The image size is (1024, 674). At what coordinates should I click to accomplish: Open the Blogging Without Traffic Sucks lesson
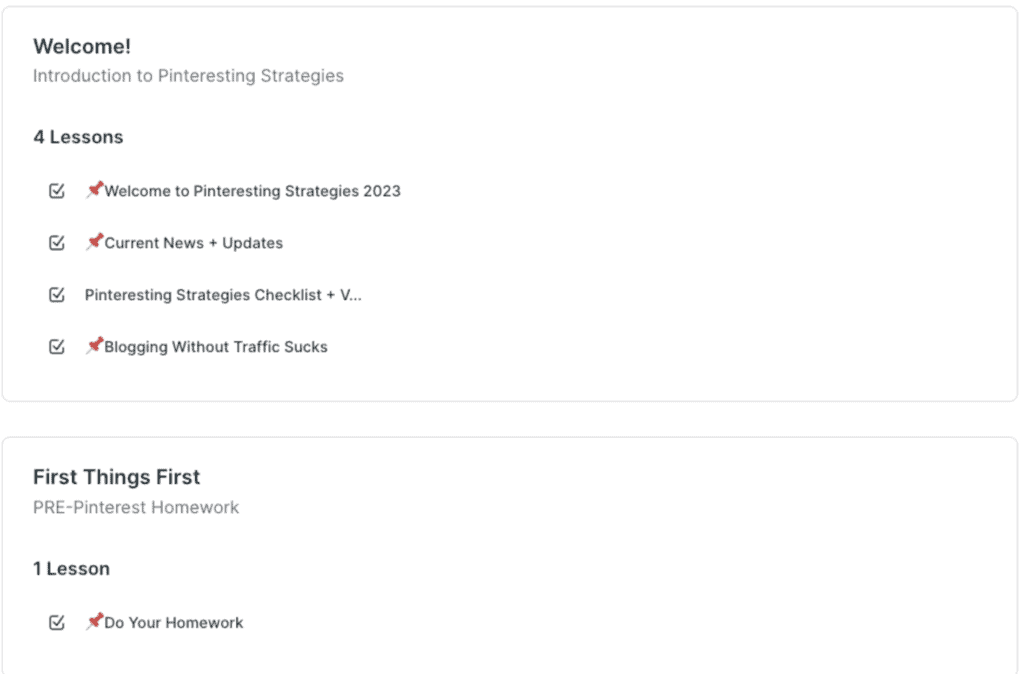(215, 346)
